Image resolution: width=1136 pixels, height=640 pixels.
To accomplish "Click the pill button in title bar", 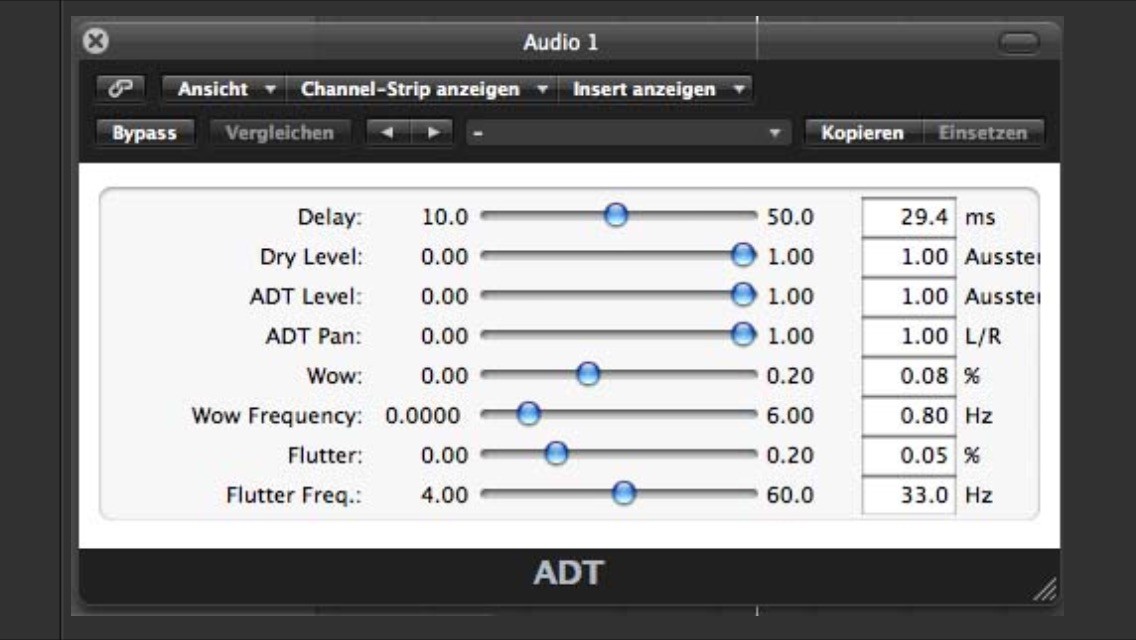I will pyautogui.click(x=1019, y=43).
